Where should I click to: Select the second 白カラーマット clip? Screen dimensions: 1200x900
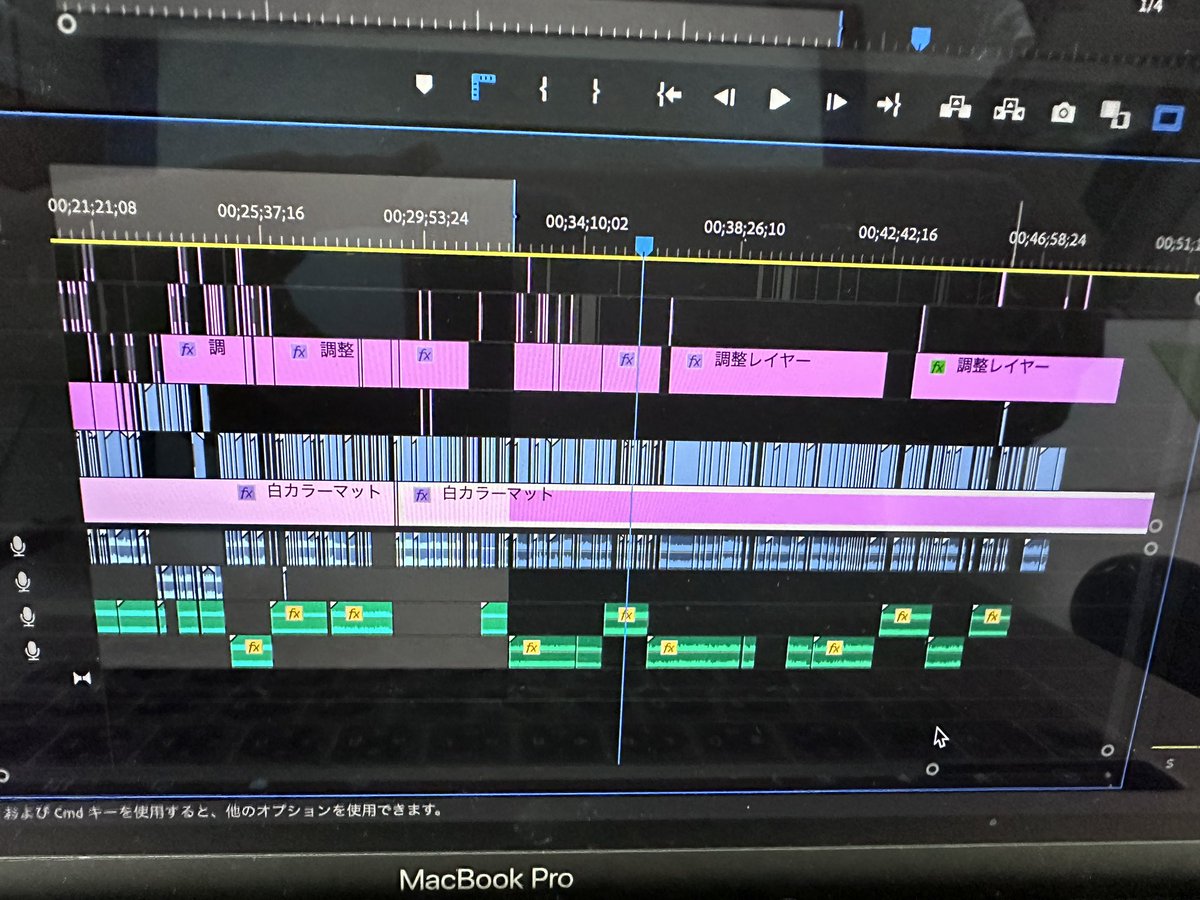point(775,509)
